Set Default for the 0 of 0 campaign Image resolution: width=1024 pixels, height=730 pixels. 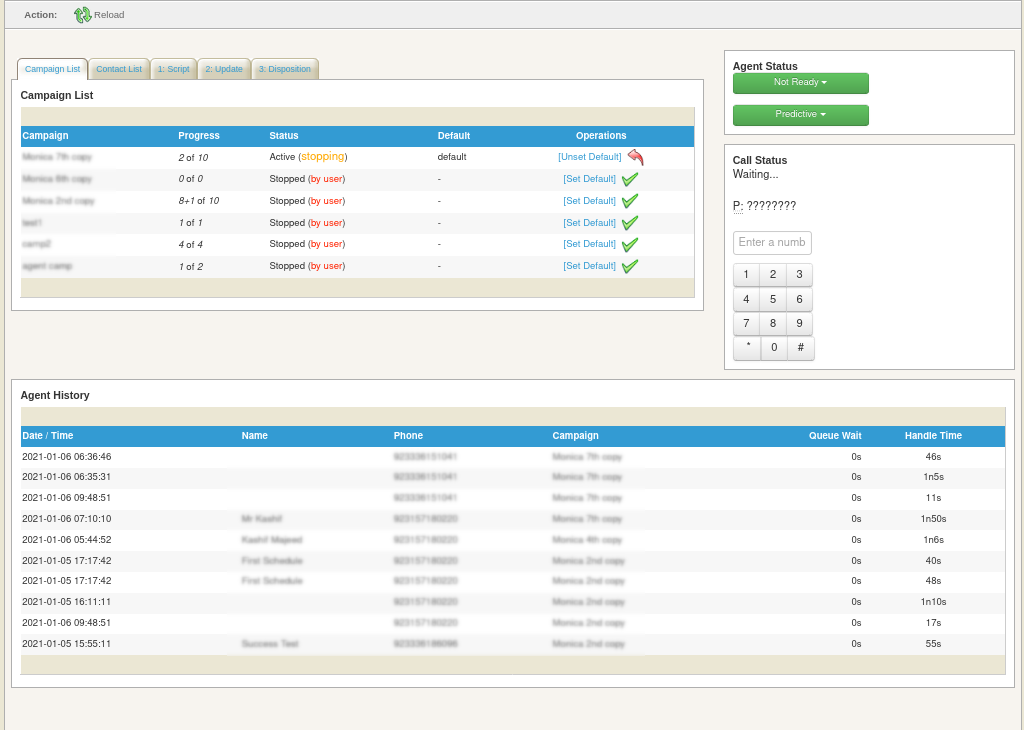(590, 179)
